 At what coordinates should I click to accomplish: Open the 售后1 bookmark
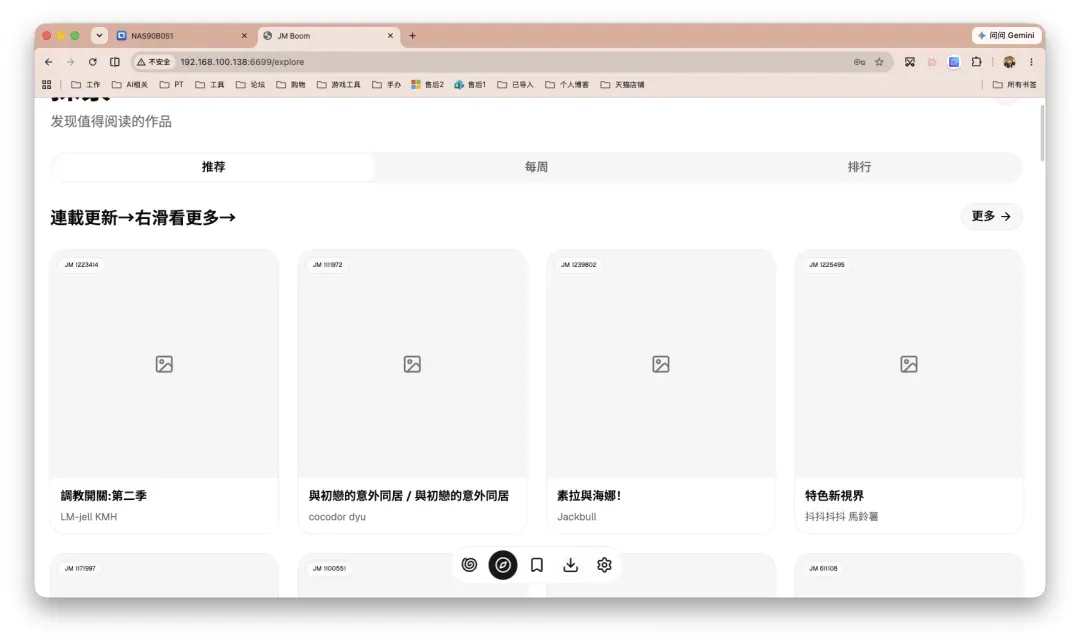pos(470,85)
